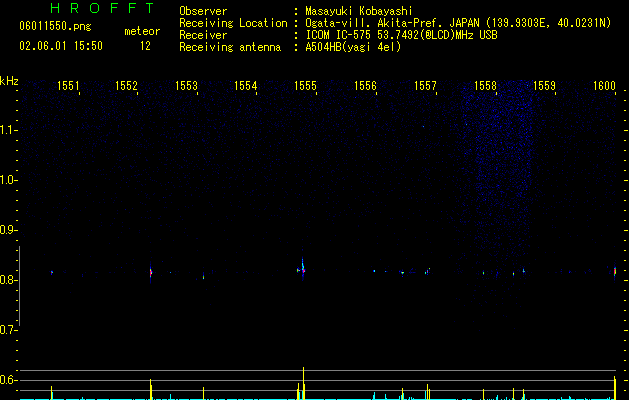This screenshot has width=629, height=400.
Task: Click the 0.6 kHz frequency label
Action: pyautogui.click(x=7, y=380)
